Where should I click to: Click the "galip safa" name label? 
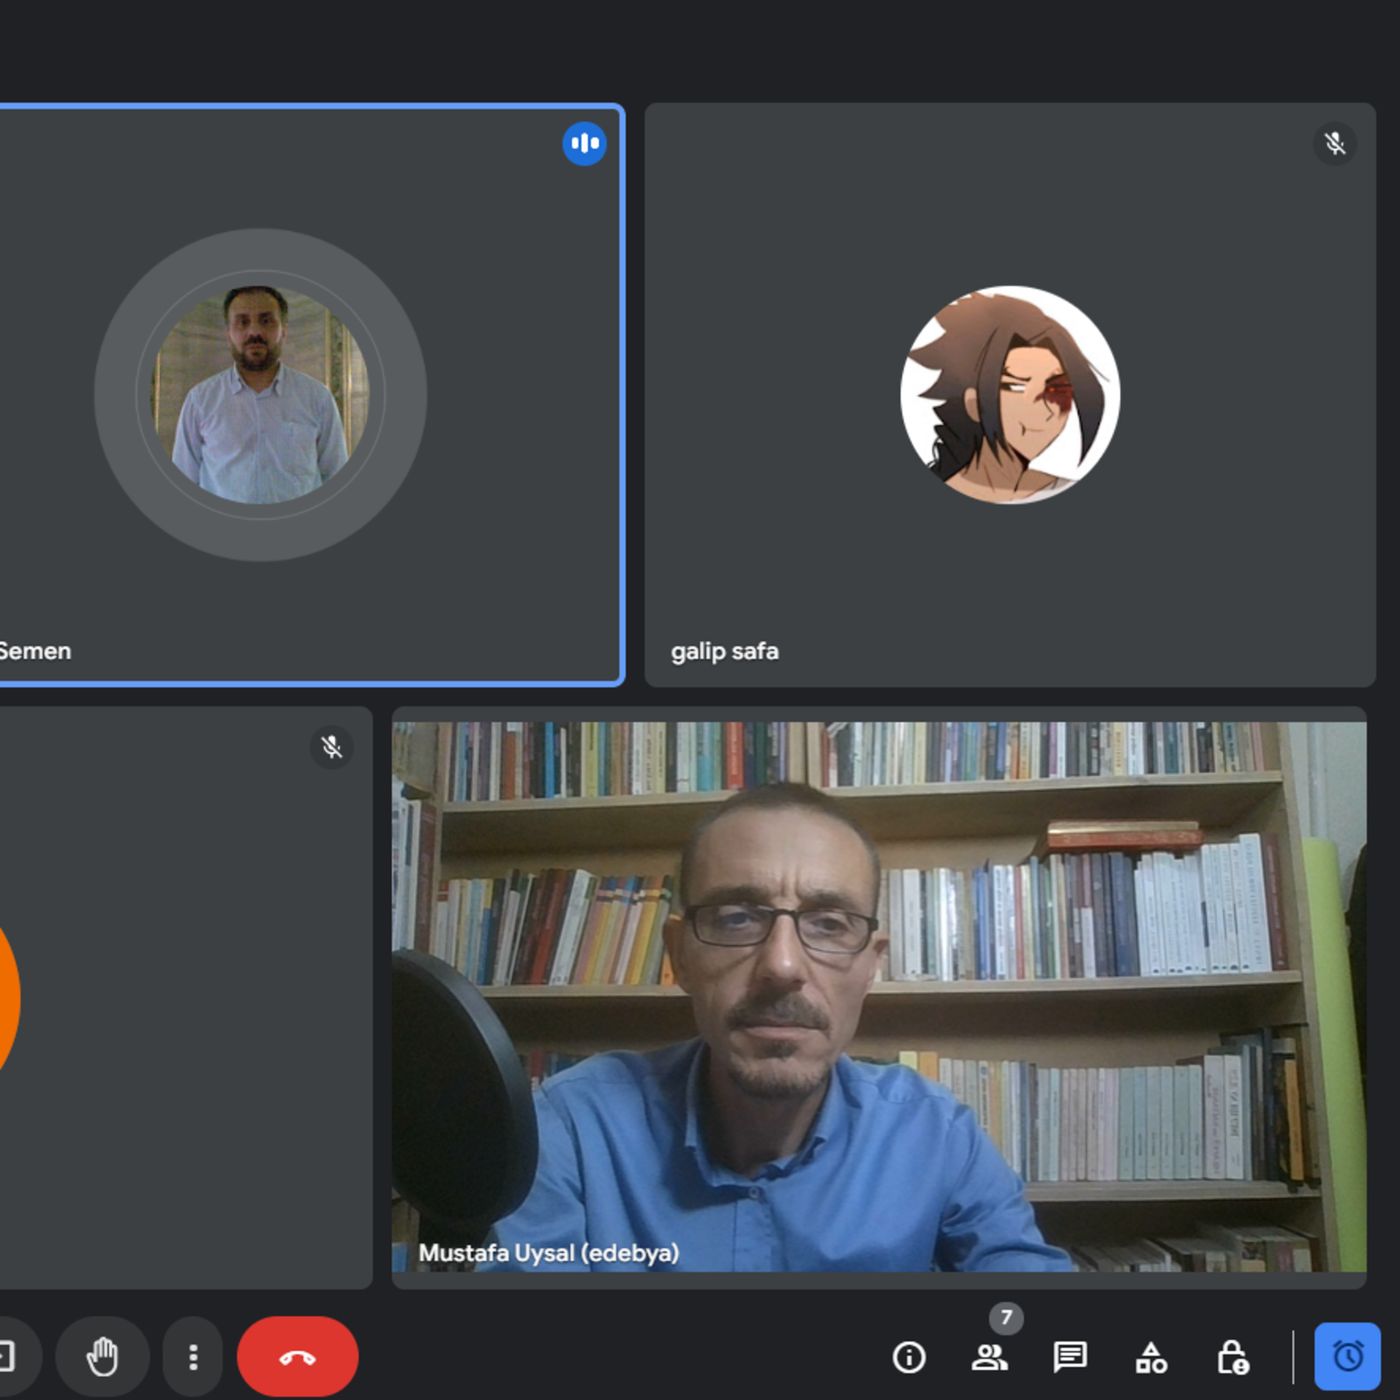724,651
